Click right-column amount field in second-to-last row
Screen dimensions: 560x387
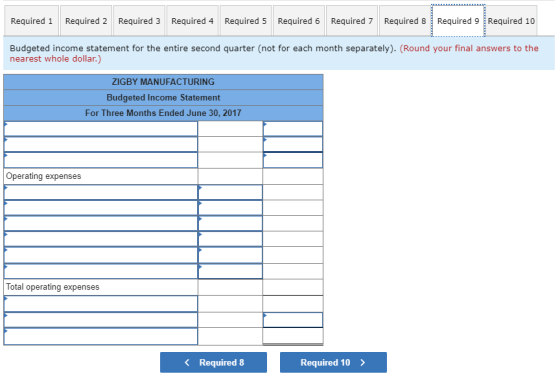tap(293, 320)
